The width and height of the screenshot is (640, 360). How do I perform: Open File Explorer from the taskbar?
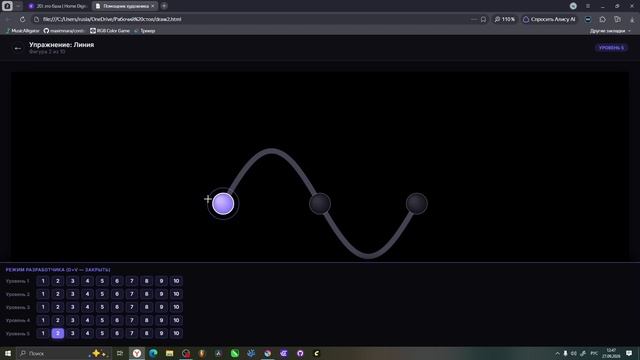click(x=169, y=353)
